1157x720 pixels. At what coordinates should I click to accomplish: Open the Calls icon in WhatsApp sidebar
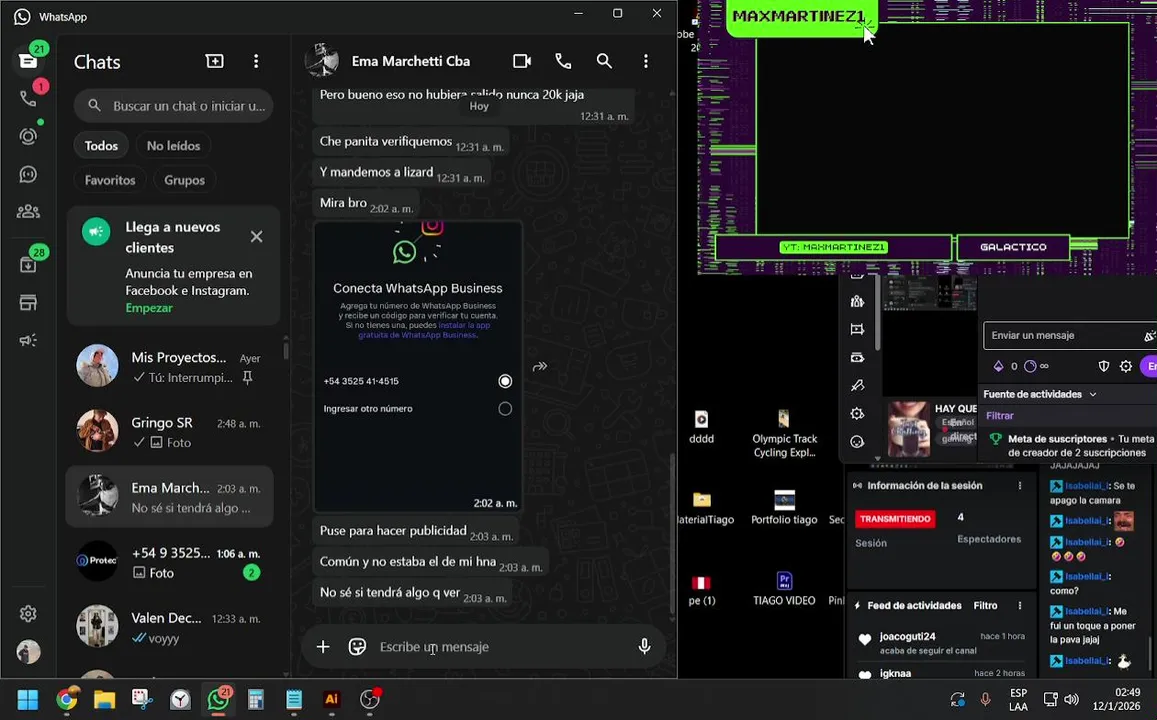click(28, 98)
